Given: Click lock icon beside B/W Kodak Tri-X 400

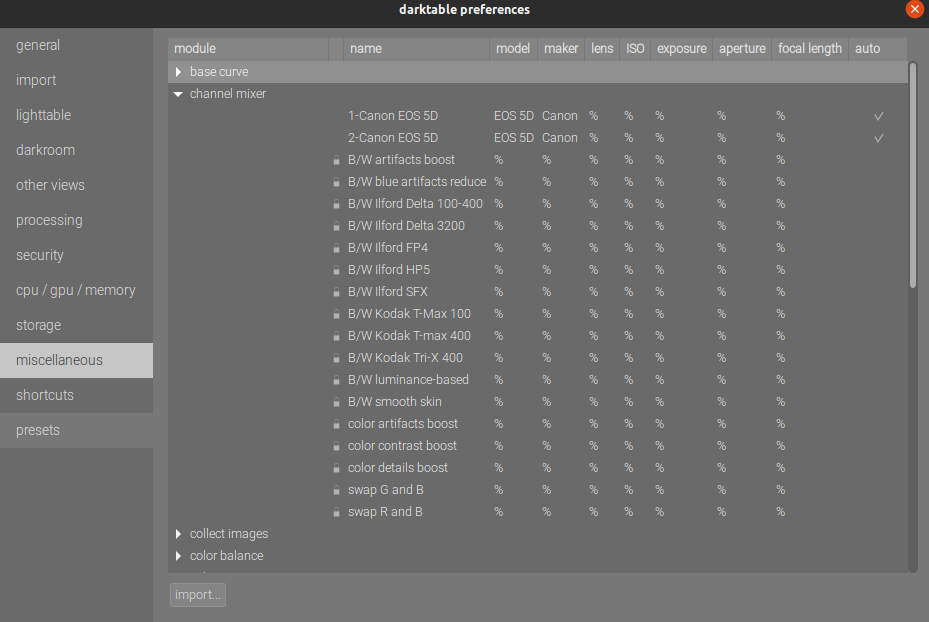Looking at the screenshot, I should click(336, 358).
